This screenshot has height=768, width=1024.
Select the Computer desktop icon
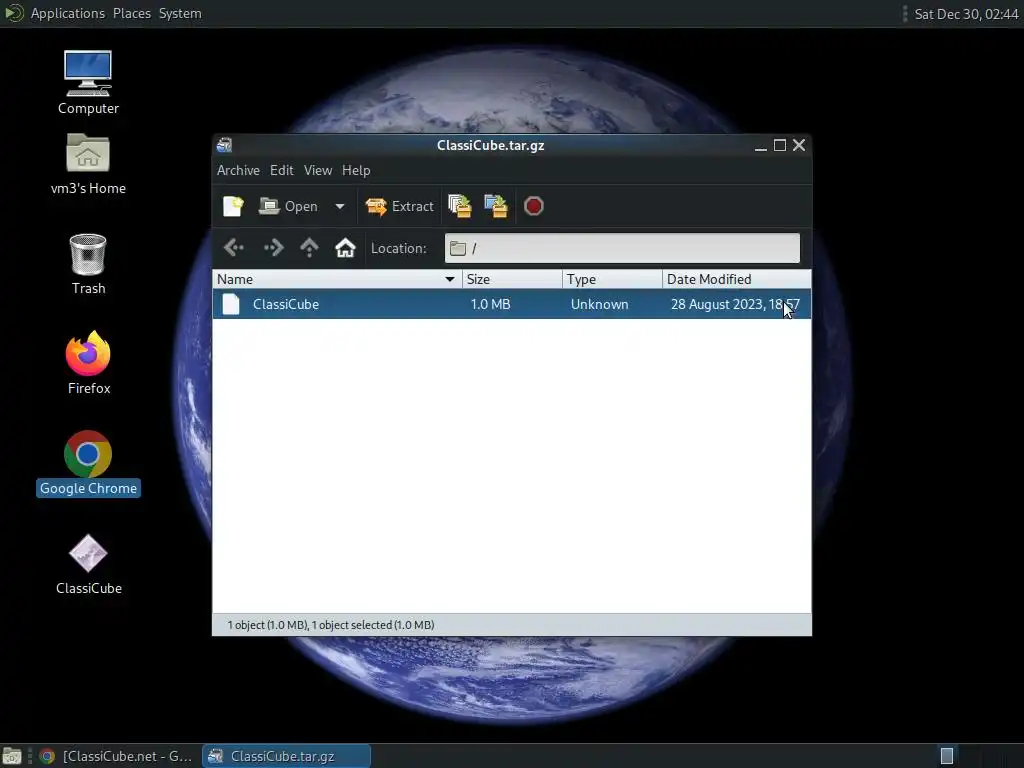[x=88, y=82]
